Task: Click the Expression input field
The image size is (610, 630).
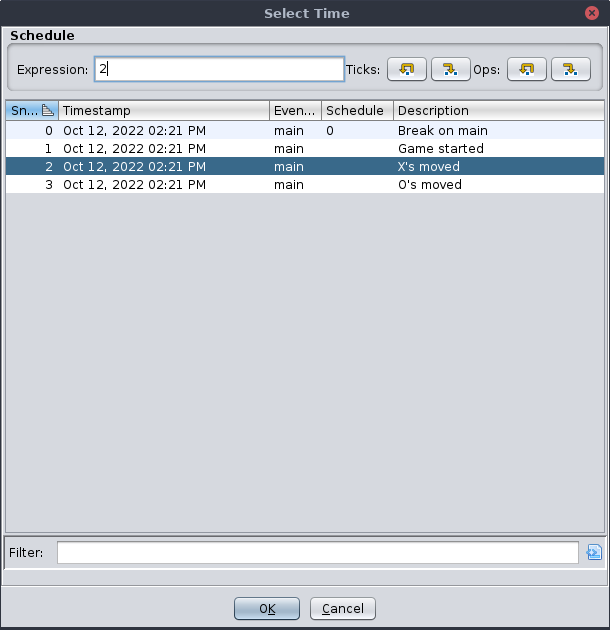Action: coord(219,69)
